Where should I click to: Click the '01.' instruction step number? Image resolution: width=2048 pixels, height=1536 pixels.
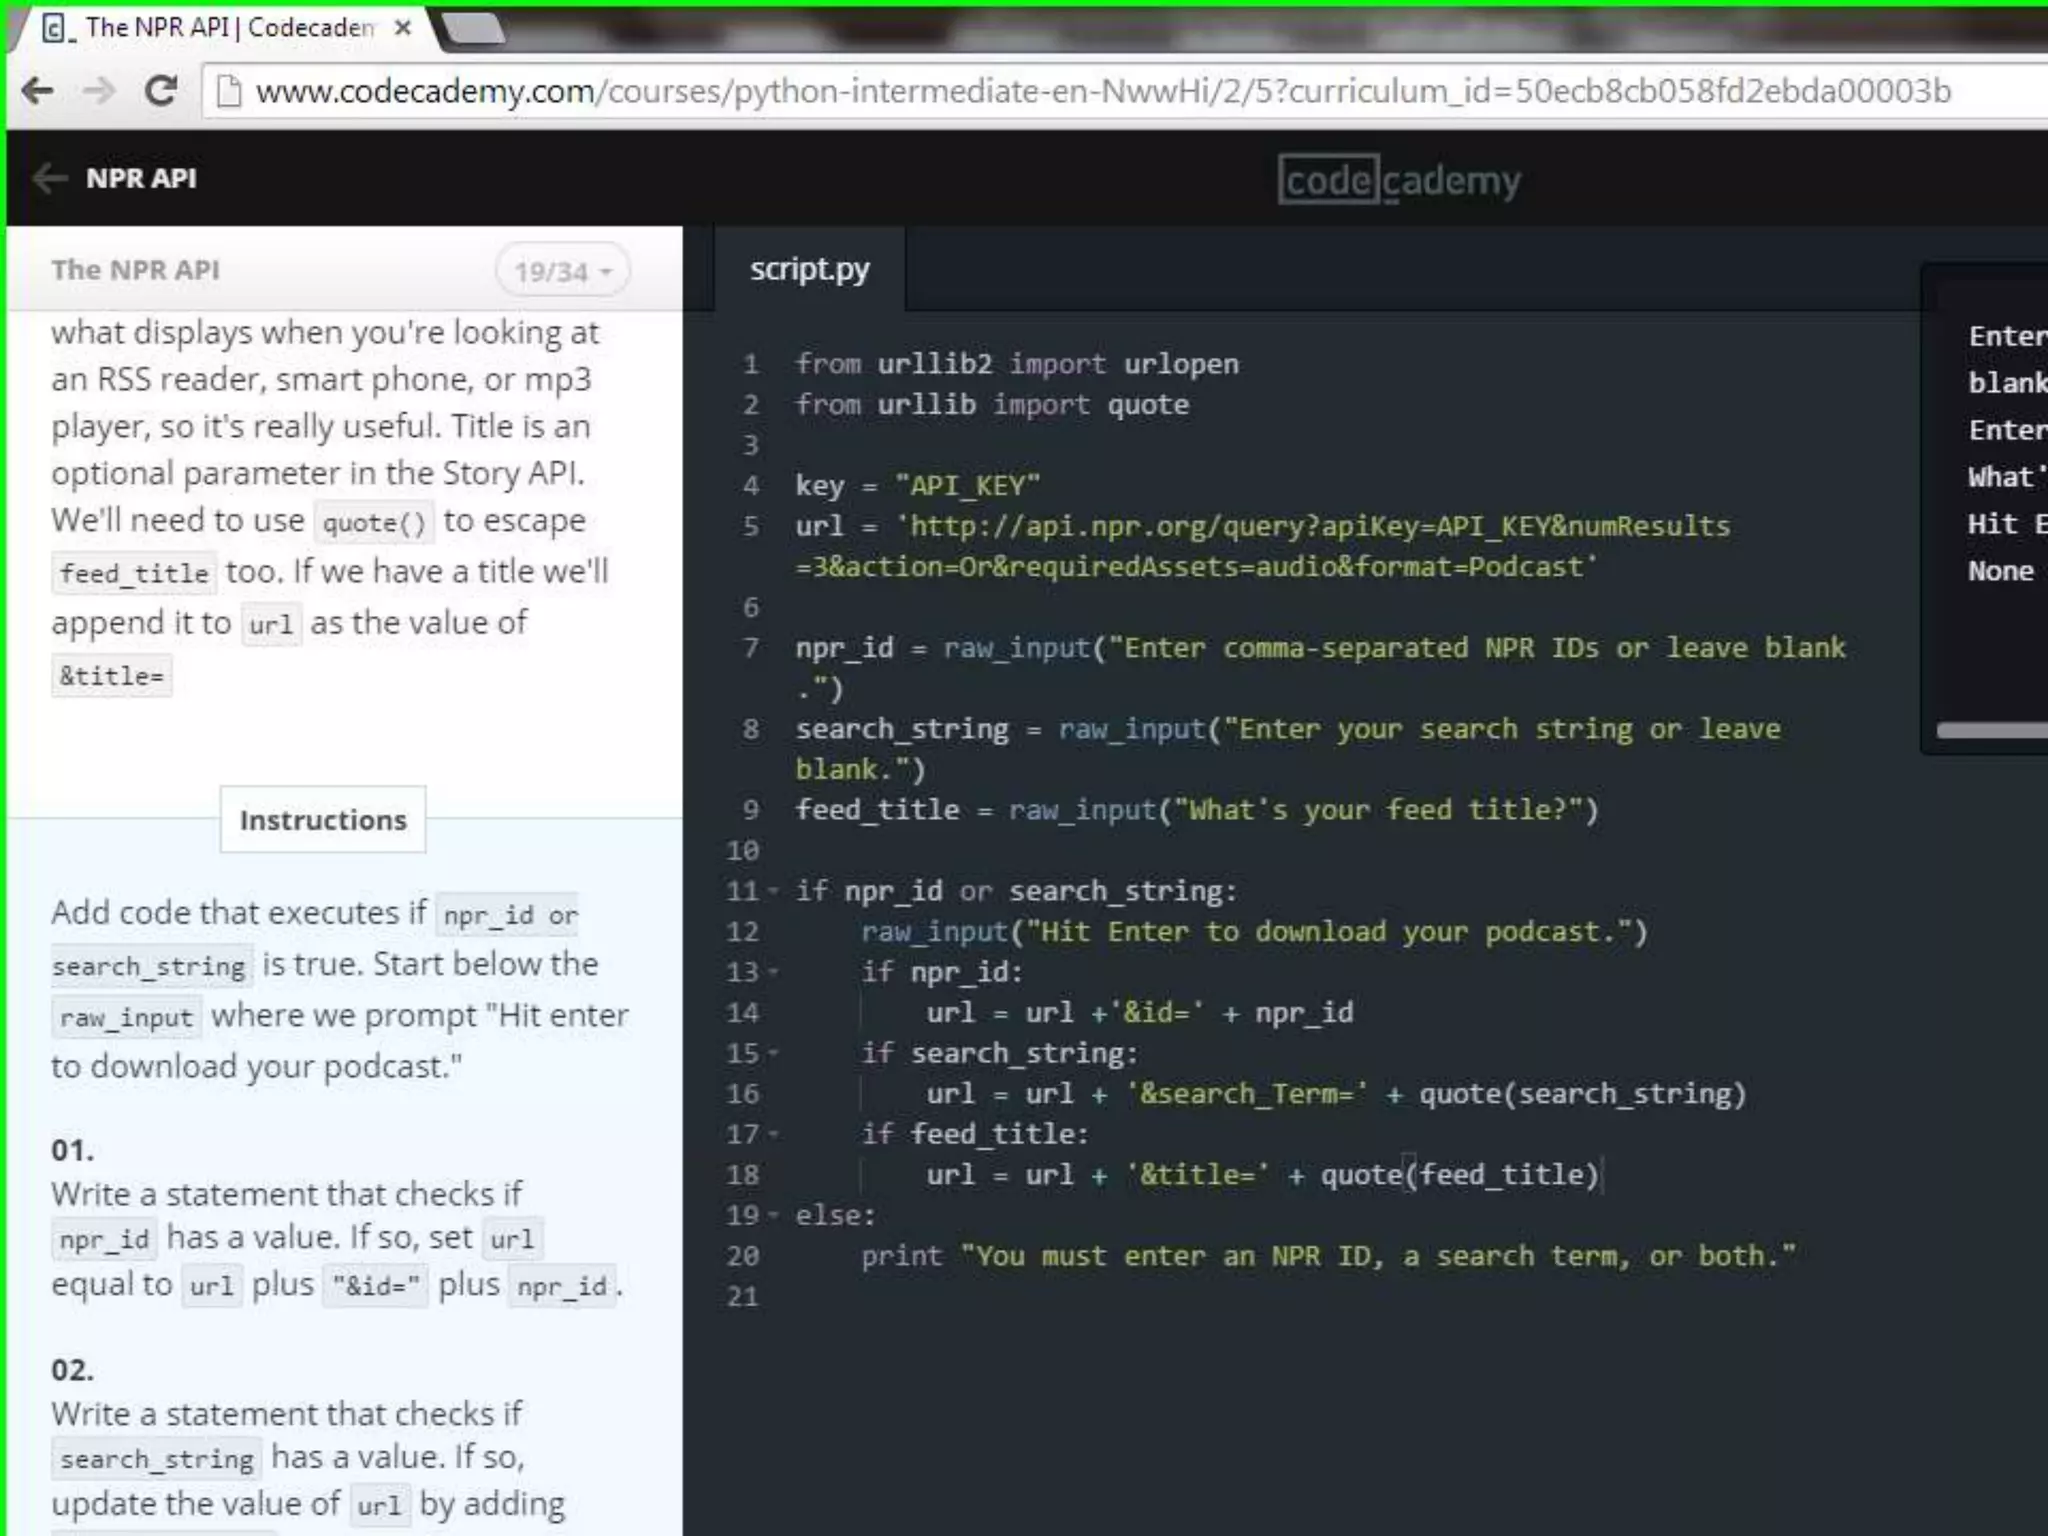[72, 1150]
